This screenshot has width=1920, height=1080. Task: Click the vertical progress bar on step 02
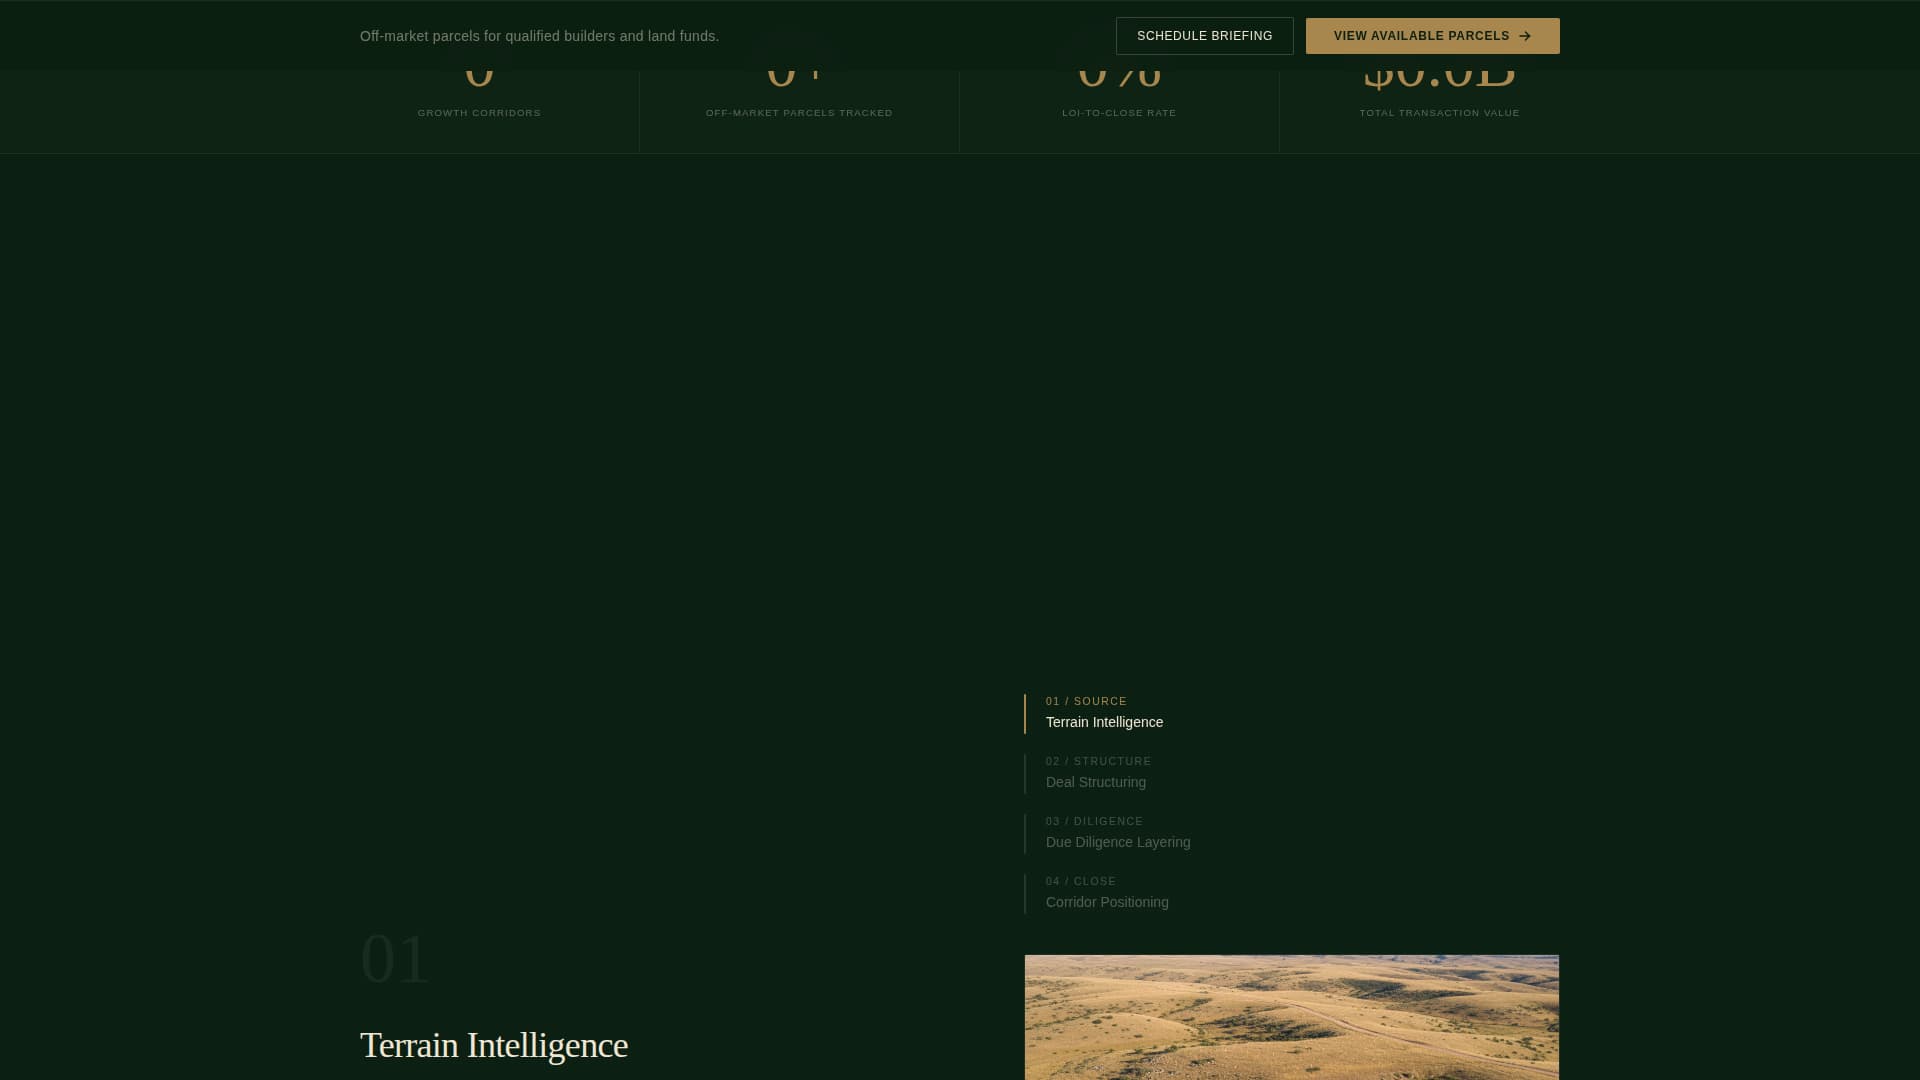(x=1026, y=773)
